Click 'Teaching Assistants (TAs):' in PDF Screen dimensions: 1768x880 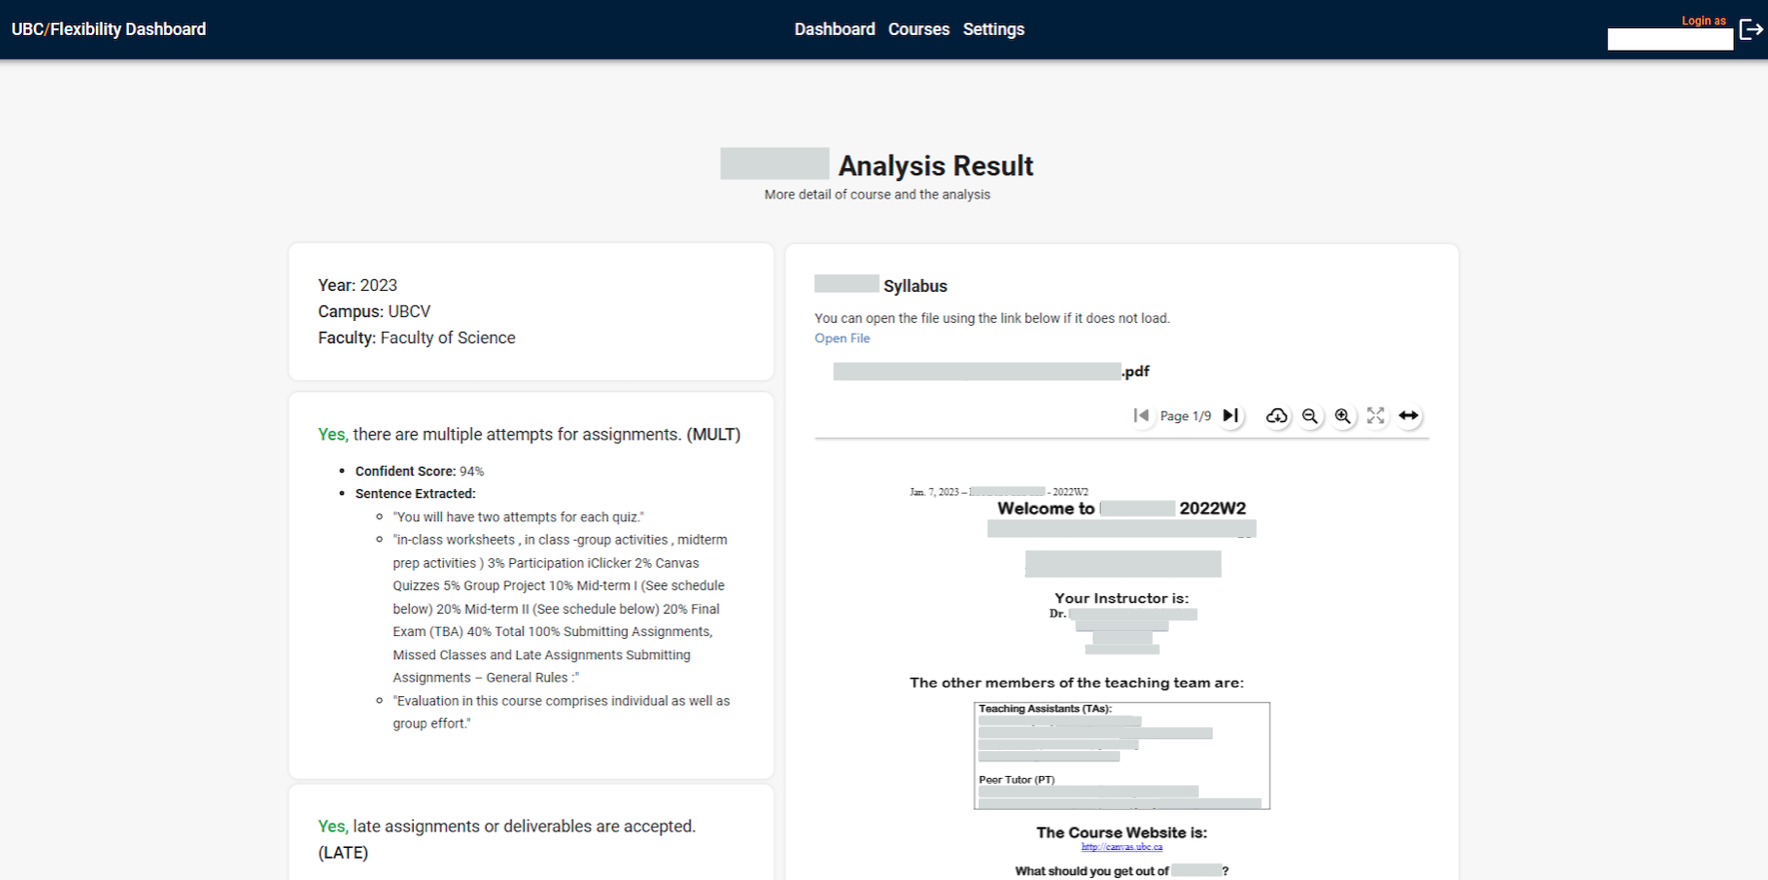1045,709
